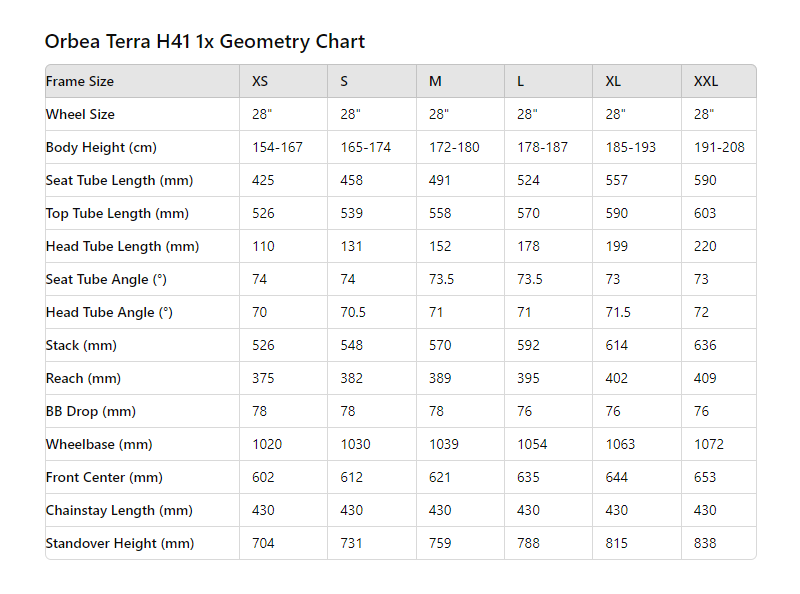Select the Reach (mm) row label

tap(83, 378)
